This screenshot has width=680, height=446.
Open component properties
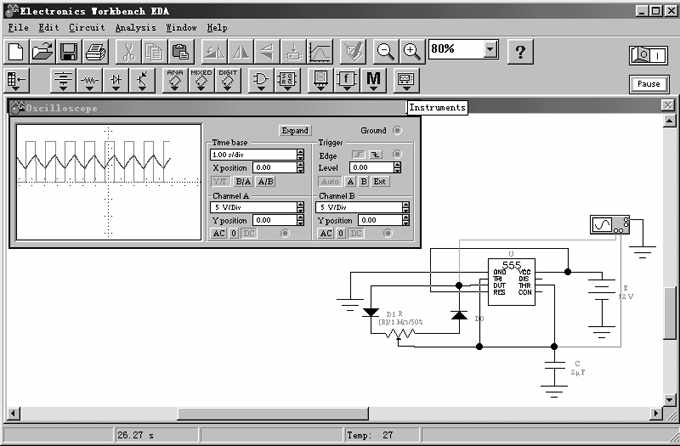(x=353, y=52)
